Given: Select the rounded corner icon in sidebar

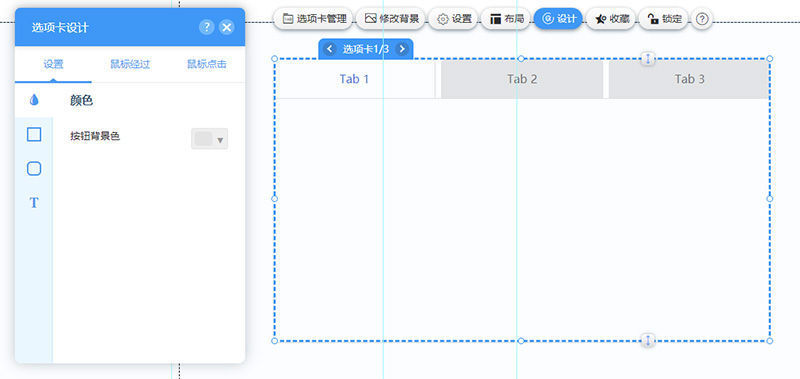Looking at the screenshot, I should (34, 169).
